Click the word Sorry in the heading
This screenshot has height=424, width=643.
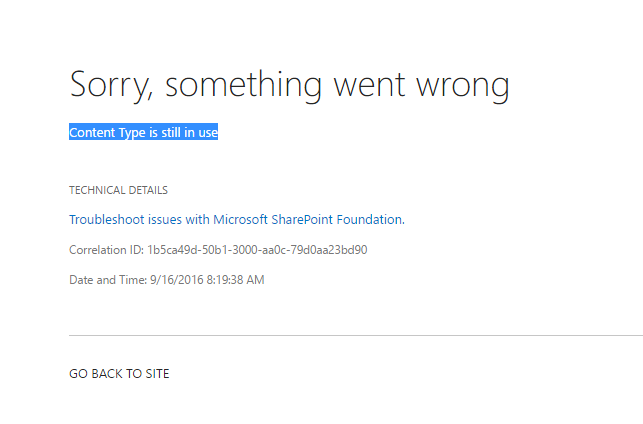point(112,85)
